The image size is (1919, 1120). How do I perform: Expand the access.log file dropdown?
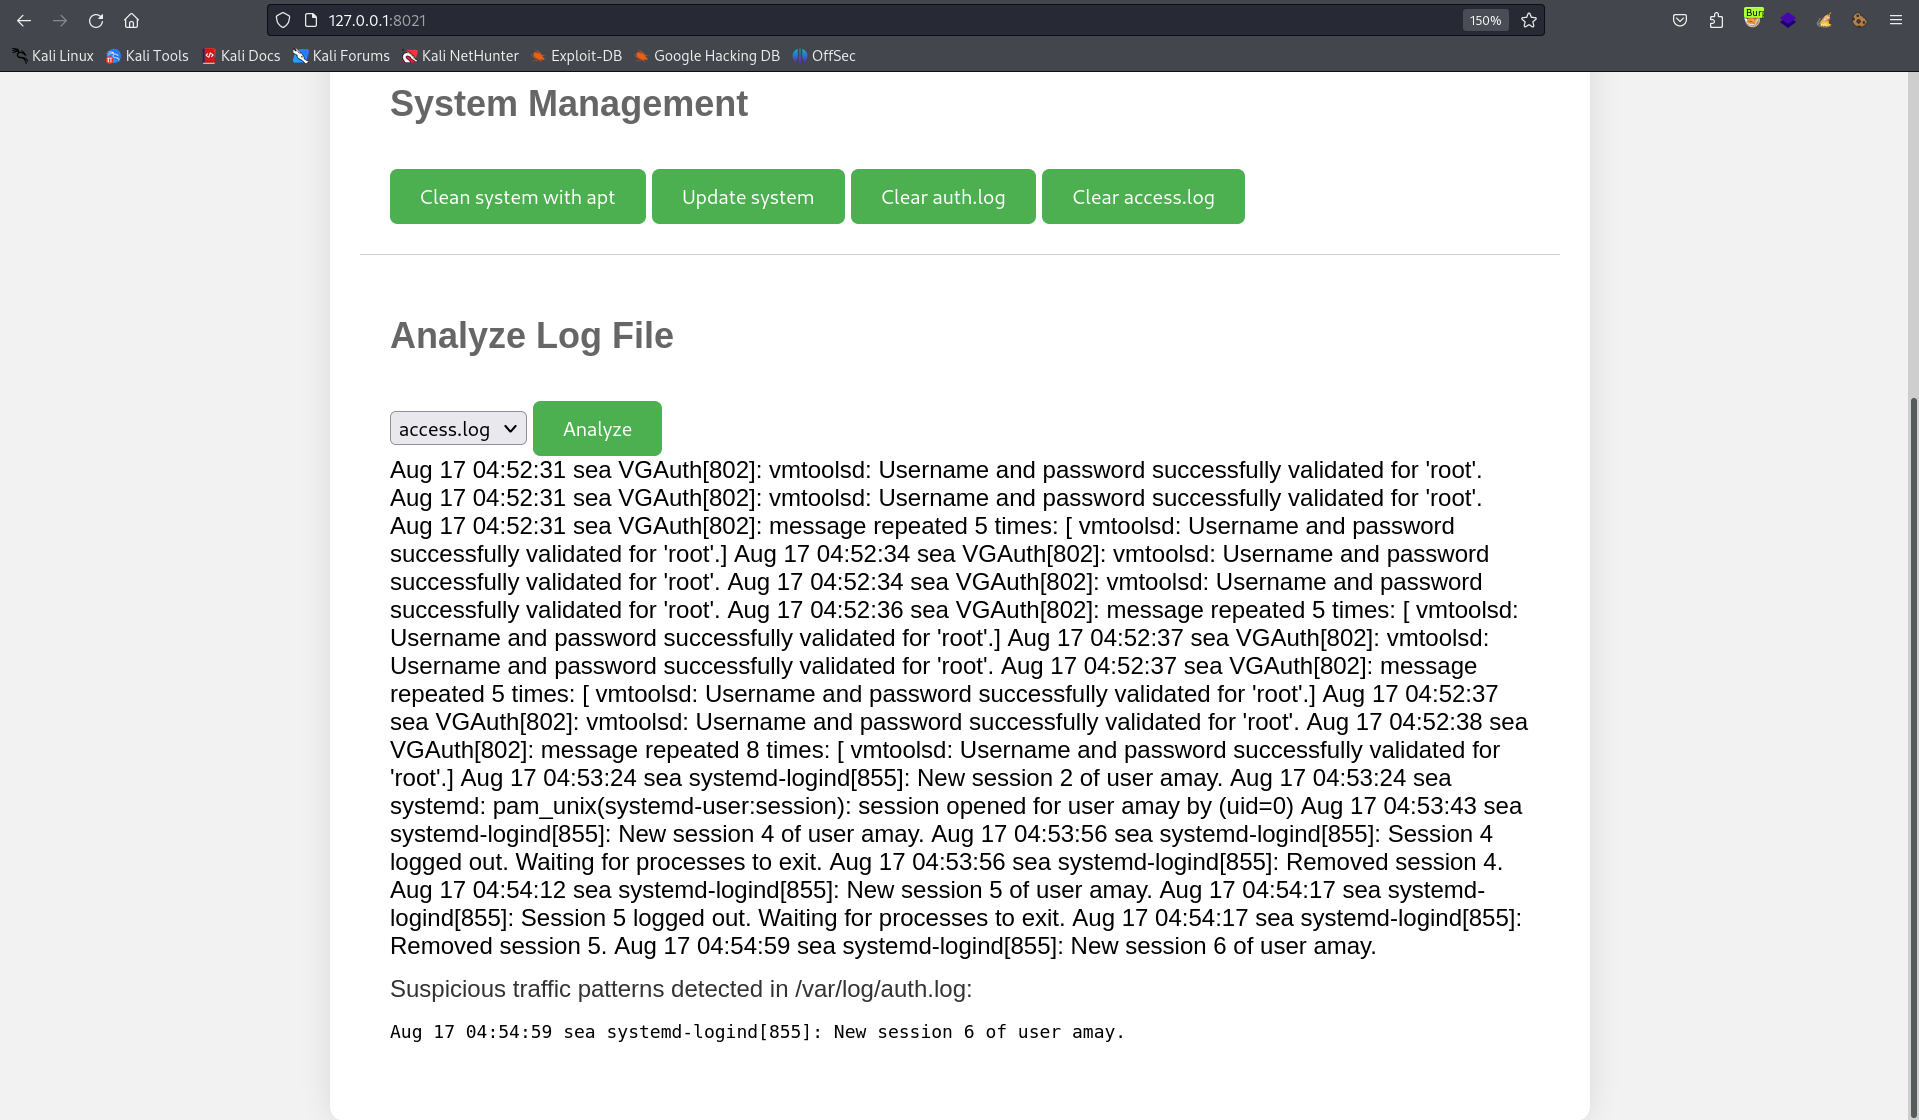pos(458,429)
